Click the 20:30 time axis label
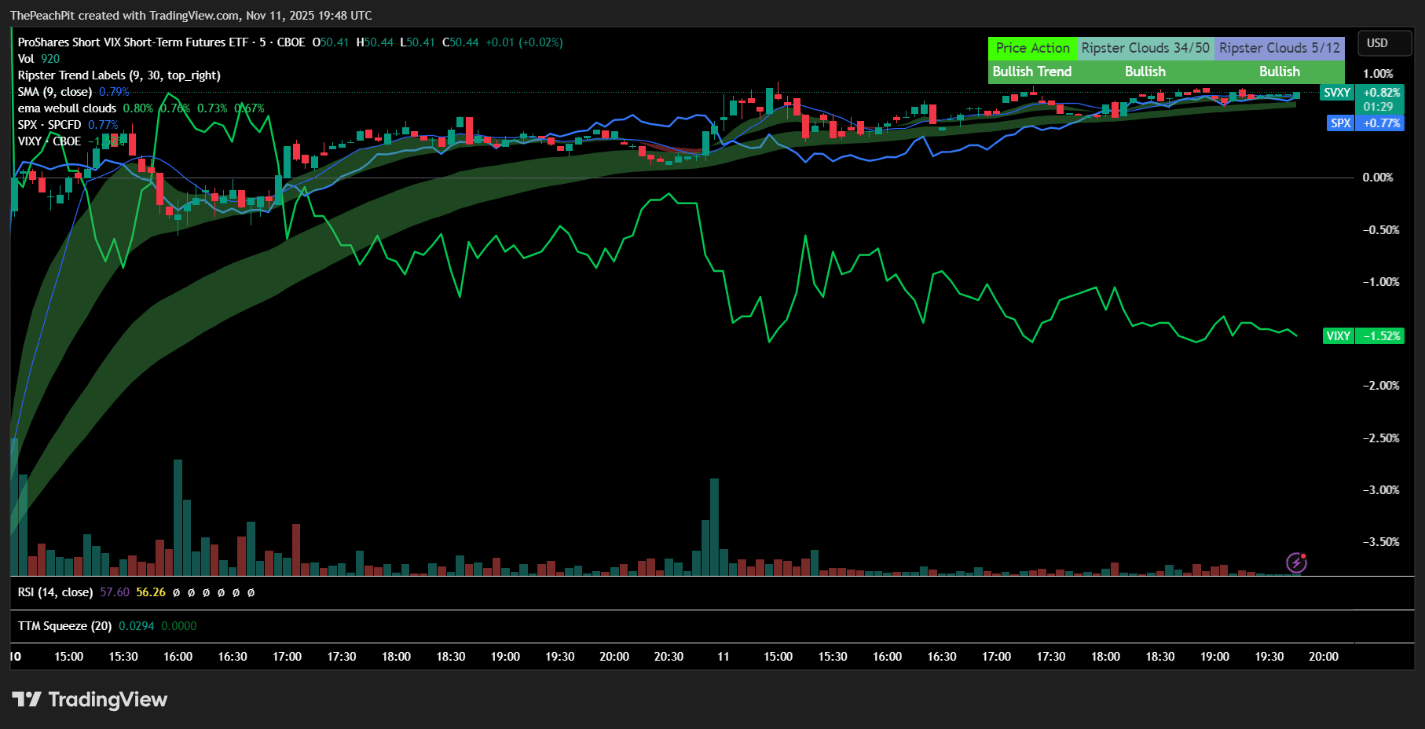Image resolution: width=1425 pixels, height=729 pixels. (668, 656)
